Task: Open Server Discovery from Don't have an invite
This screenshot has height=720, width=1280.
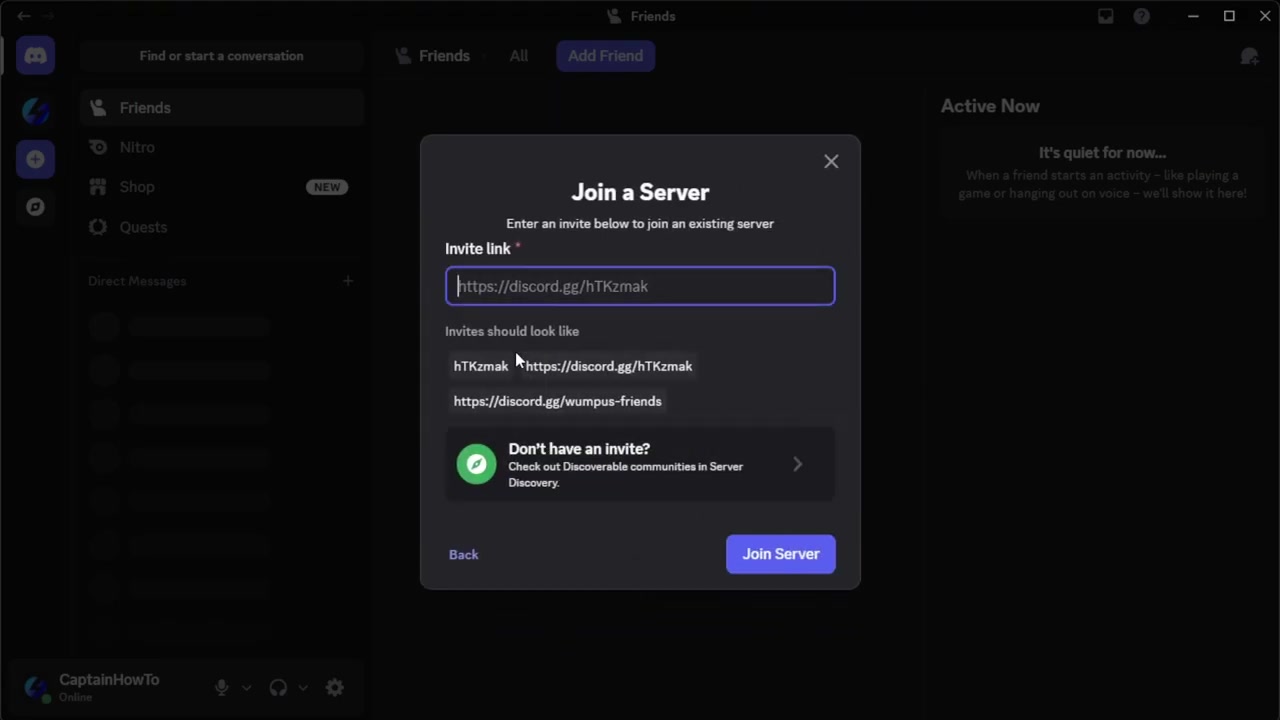Action: [x=640, y=464]
